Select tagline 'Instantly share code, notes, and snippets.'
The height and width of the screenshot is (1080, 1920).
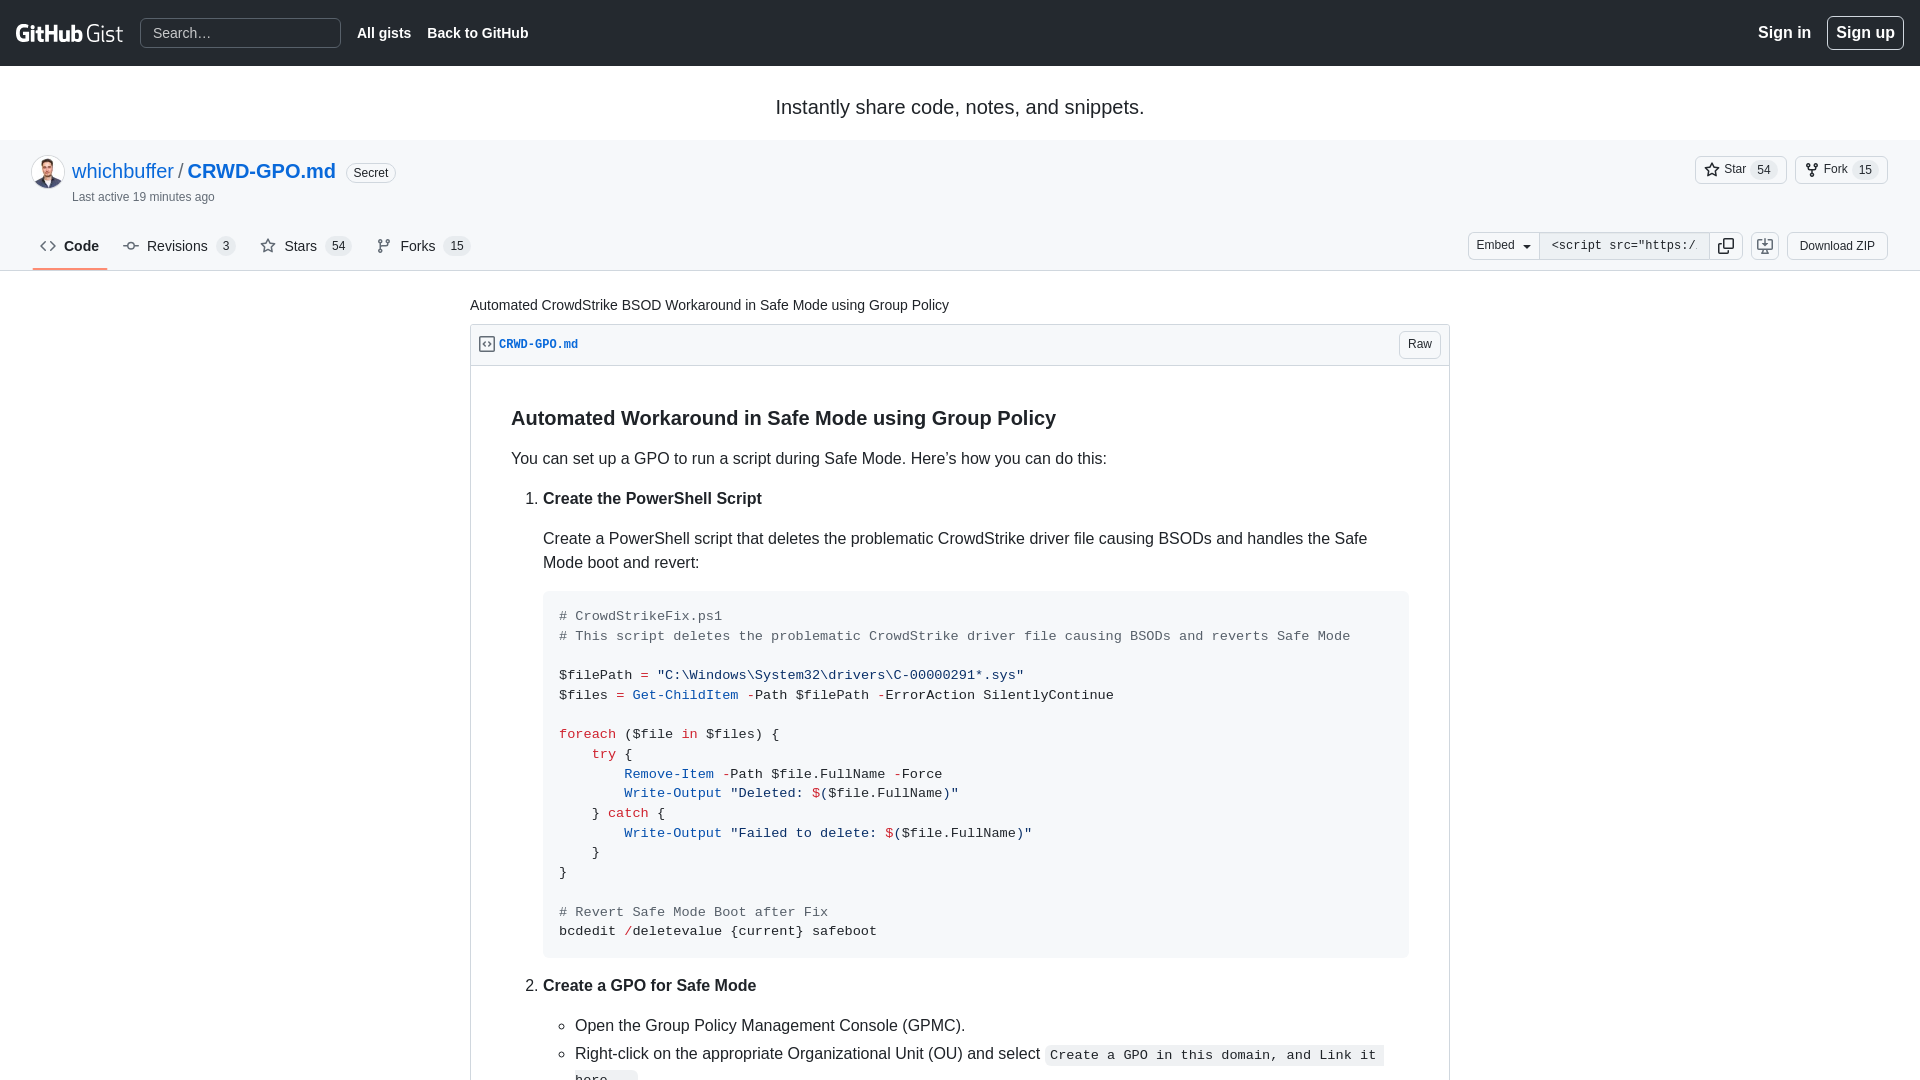(x=960, y=107)
